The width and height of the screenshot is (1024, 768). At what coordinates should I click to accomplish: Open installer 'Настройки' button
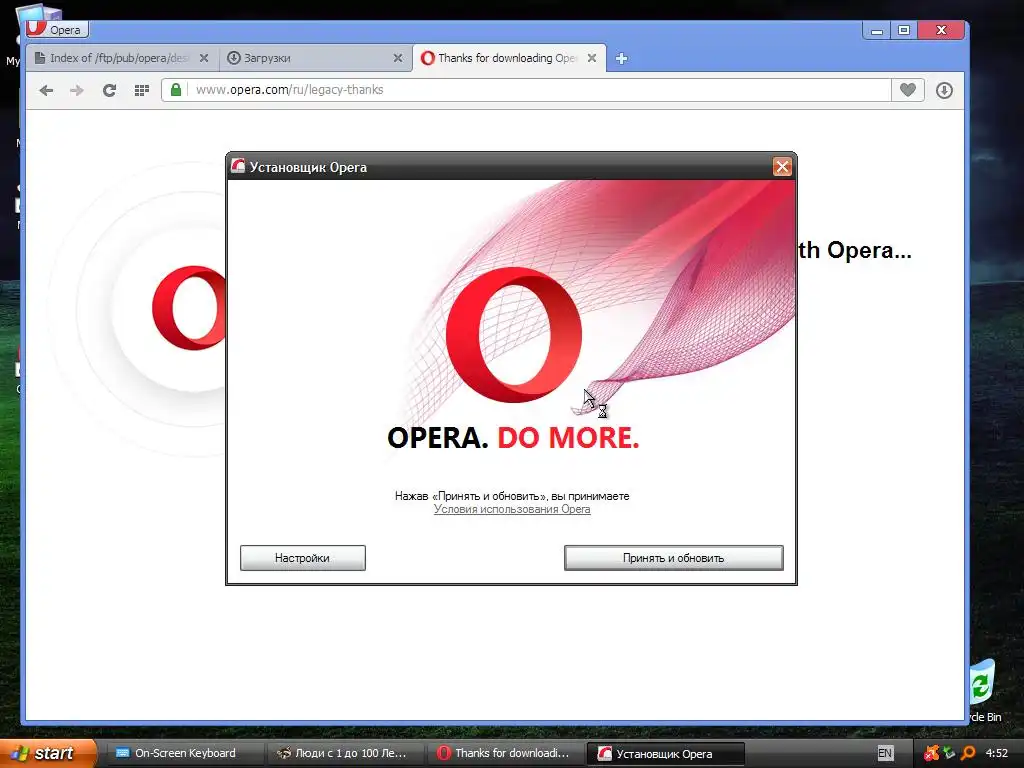pyautogui.click(x=302, y=558)
